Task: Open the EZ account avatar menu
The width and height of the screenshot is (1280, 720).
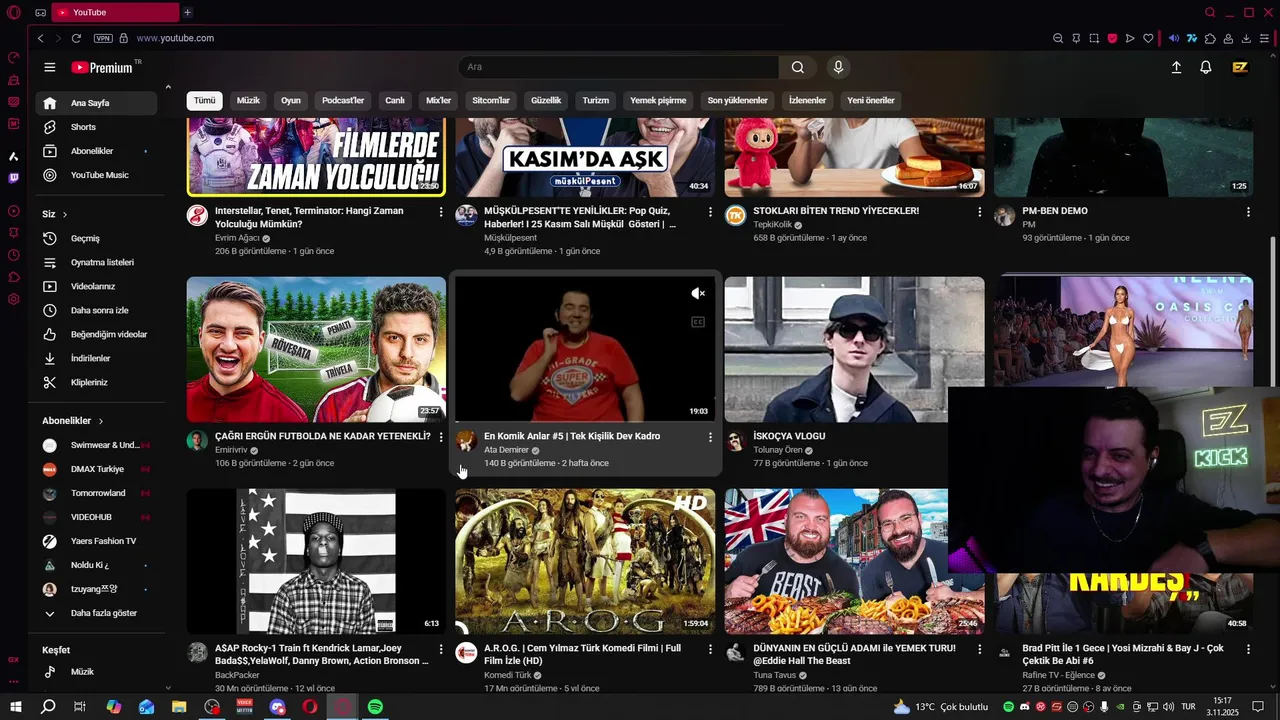Action: [1240, 67]
